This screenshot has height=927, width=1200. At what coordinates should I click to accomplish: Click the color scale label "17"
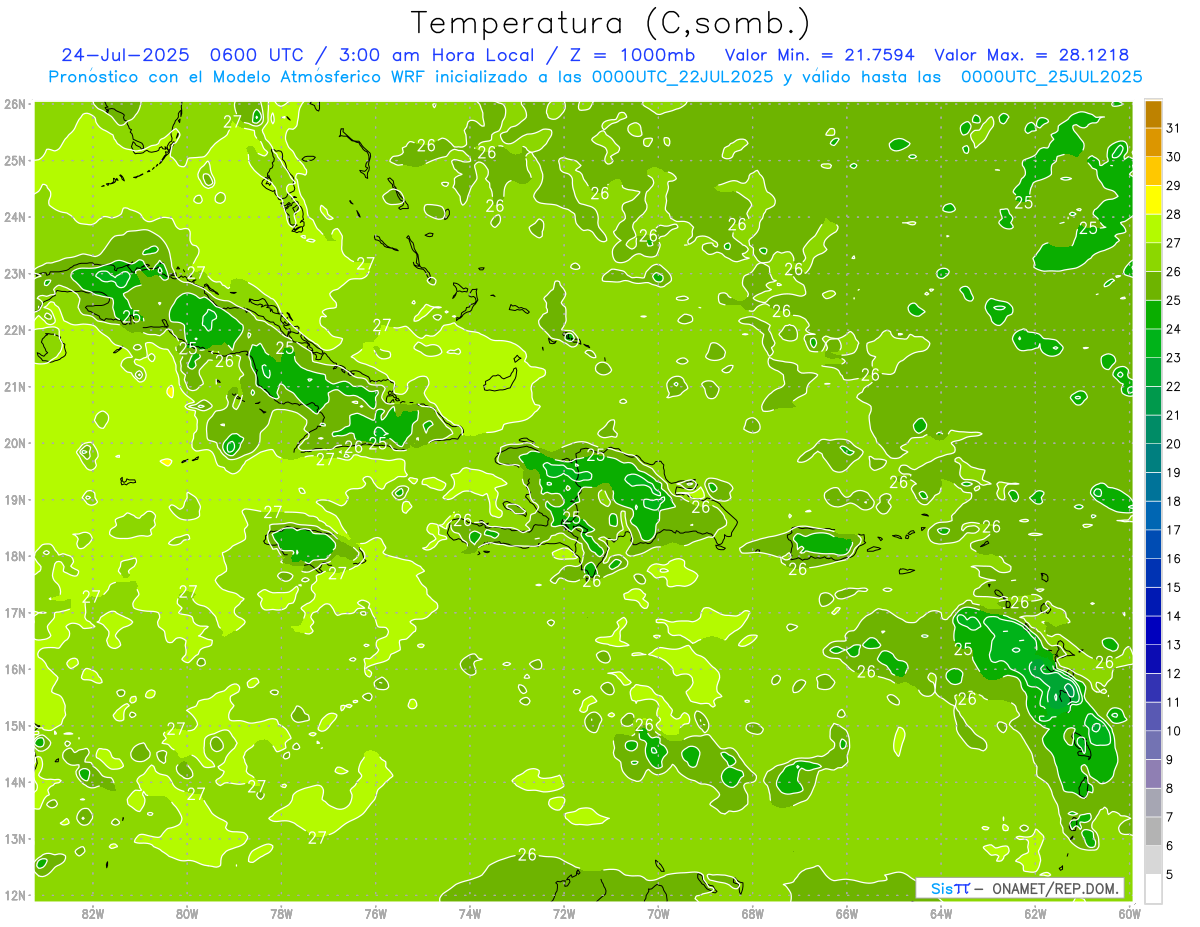[x=1174, y=530]
